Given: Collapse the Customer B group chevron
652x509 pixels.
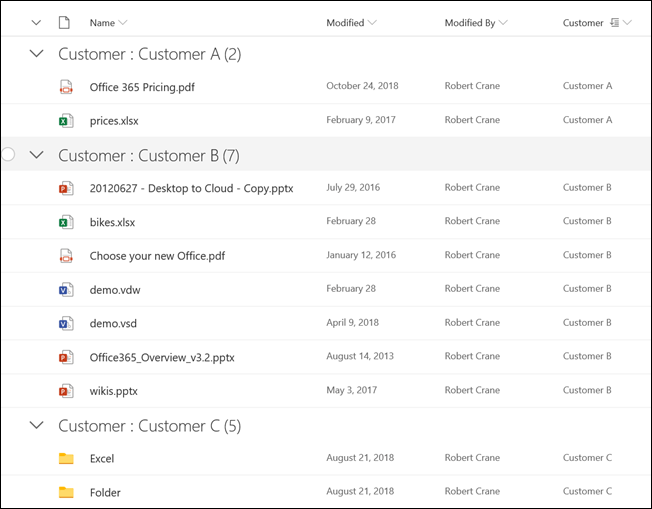Looking at the screenshot, I should 37,155.
